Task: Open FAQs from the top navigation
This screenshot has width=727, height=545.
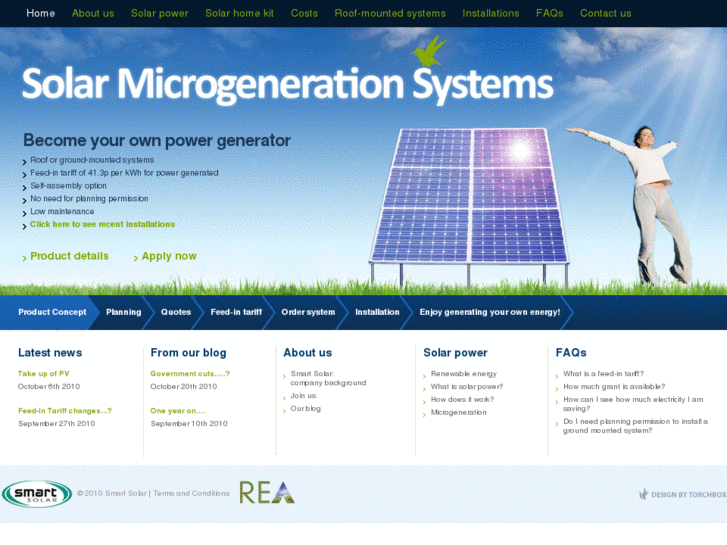Action: pyautogui.click(x=549, y=13)
